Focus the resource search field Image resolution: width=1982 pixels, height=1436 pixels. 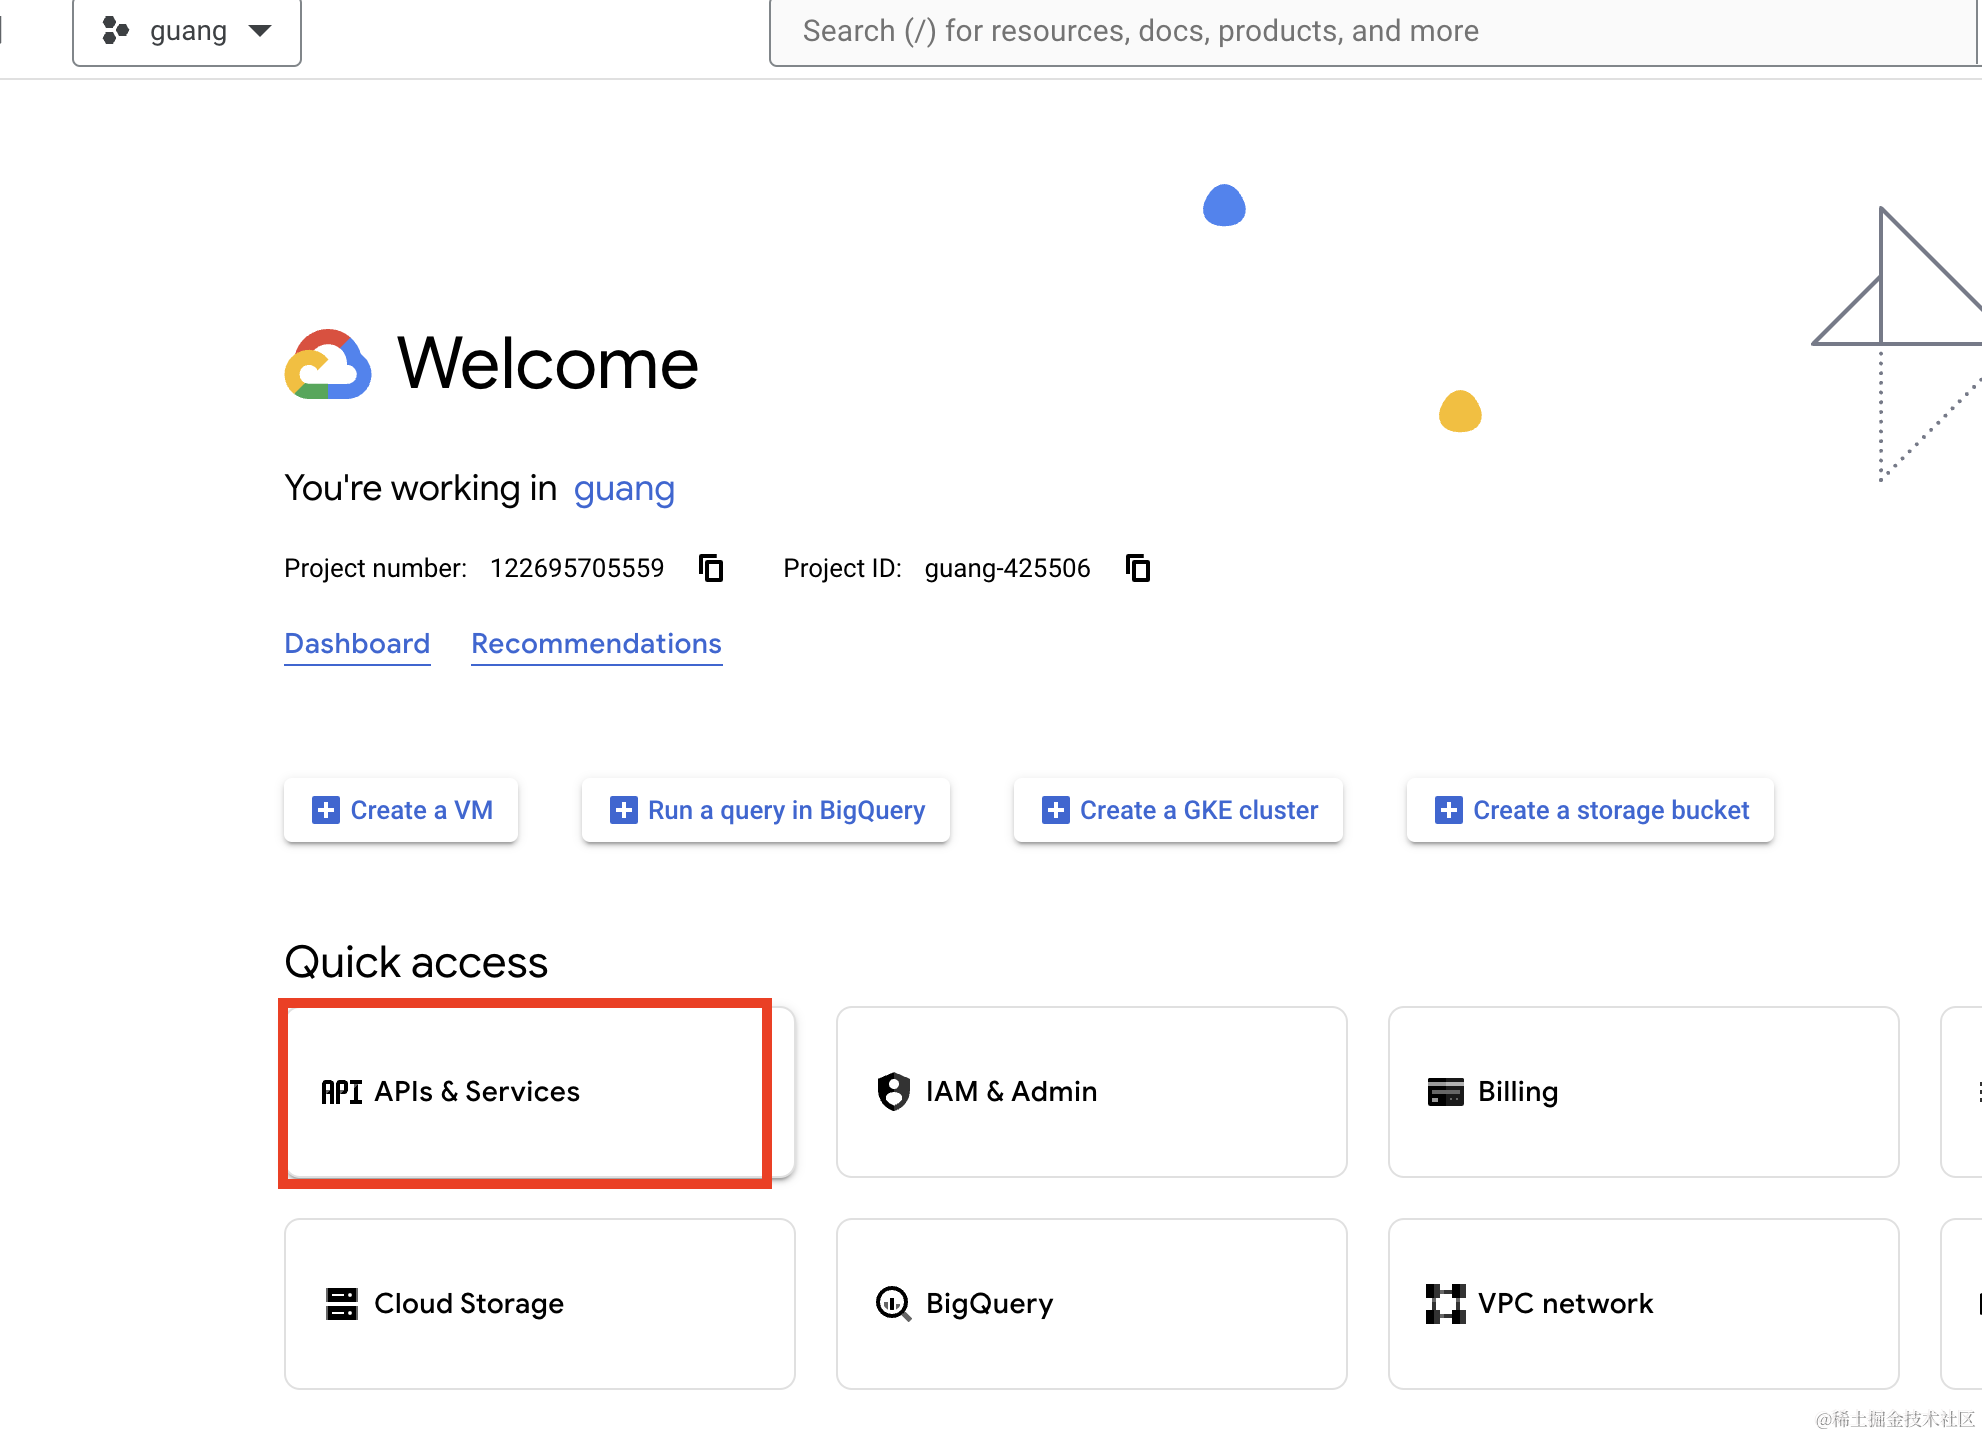tap(1370, 31)
